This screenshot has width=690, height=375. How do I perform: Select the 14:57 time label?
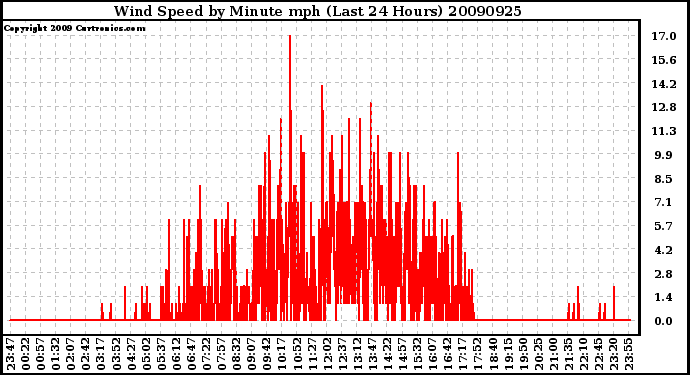point(402,354)
